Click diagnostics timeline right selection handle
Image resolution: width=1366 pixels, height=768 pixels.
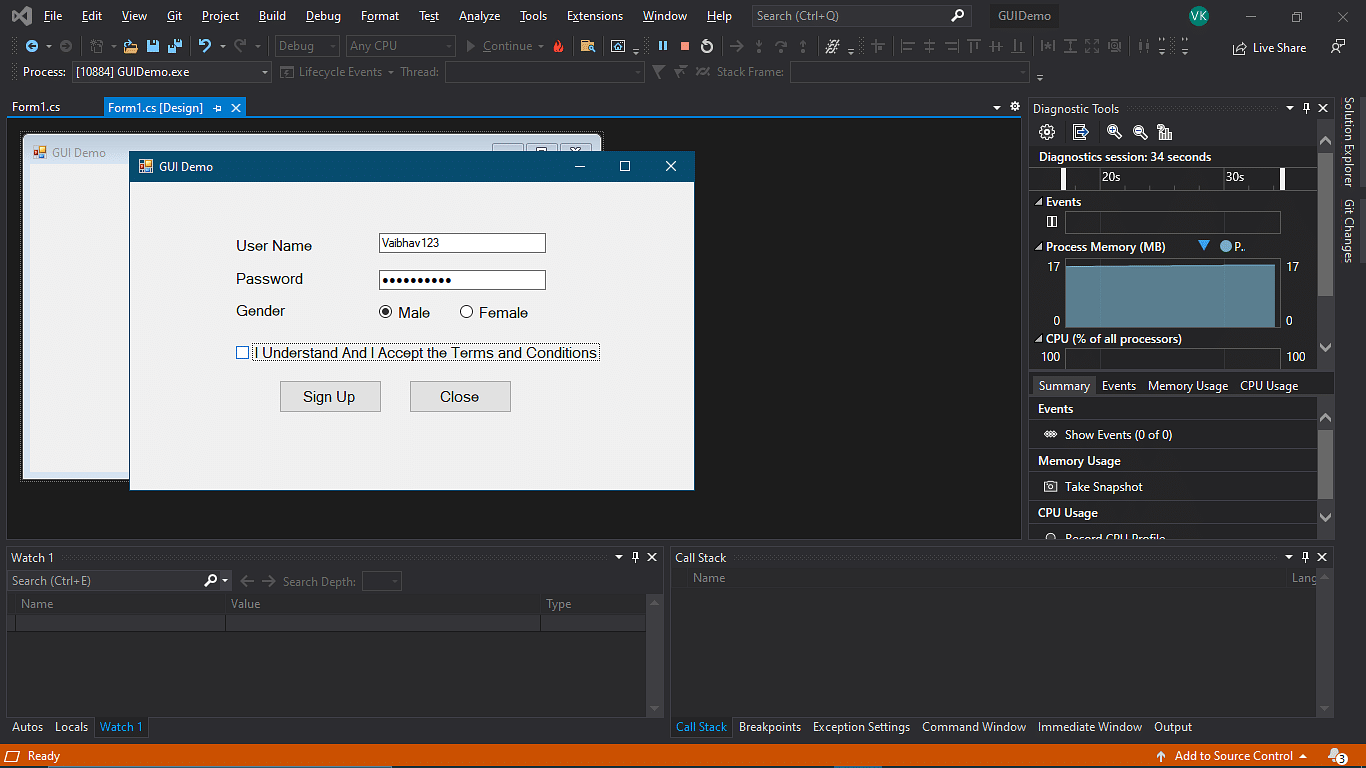click(1283, 178)
